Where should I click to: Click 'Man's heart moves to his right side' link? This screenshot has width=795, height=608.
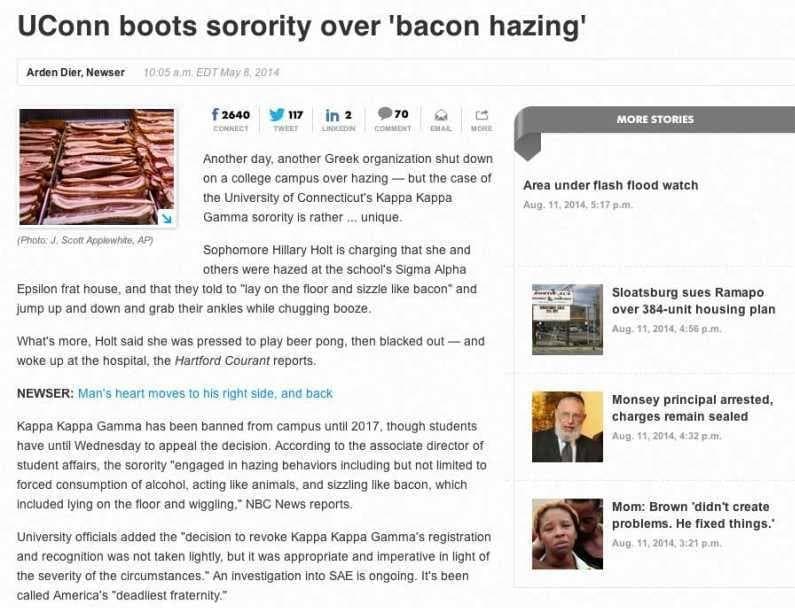(205, 393)
